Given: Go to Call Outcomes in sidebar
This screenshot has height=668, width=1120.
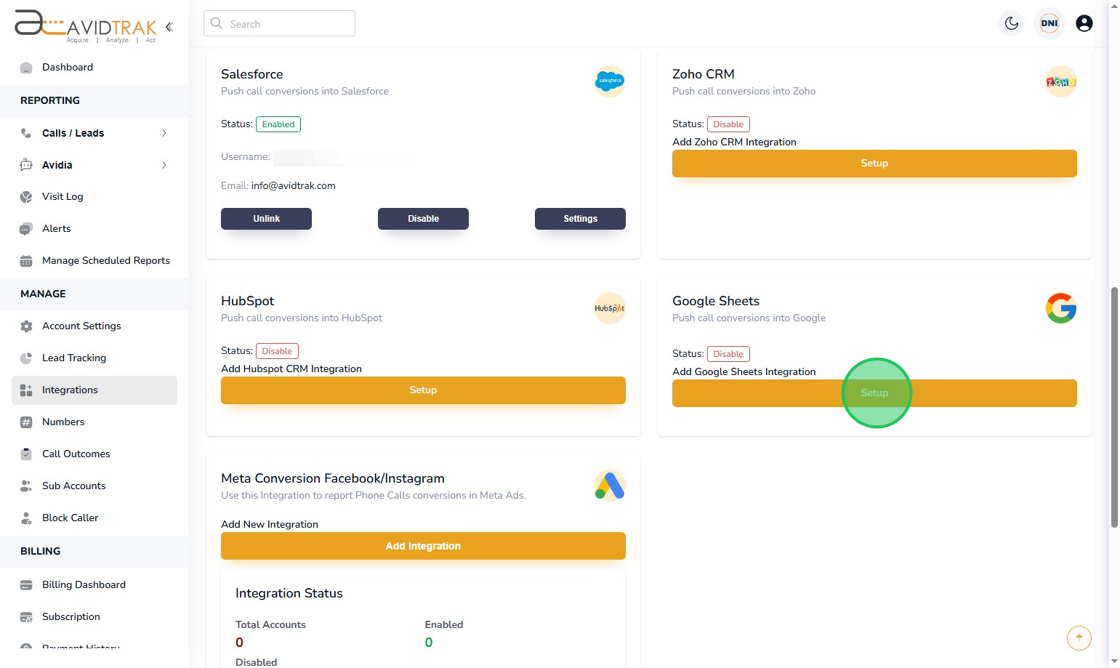Looking at the screenshot, I should (75, 454).
